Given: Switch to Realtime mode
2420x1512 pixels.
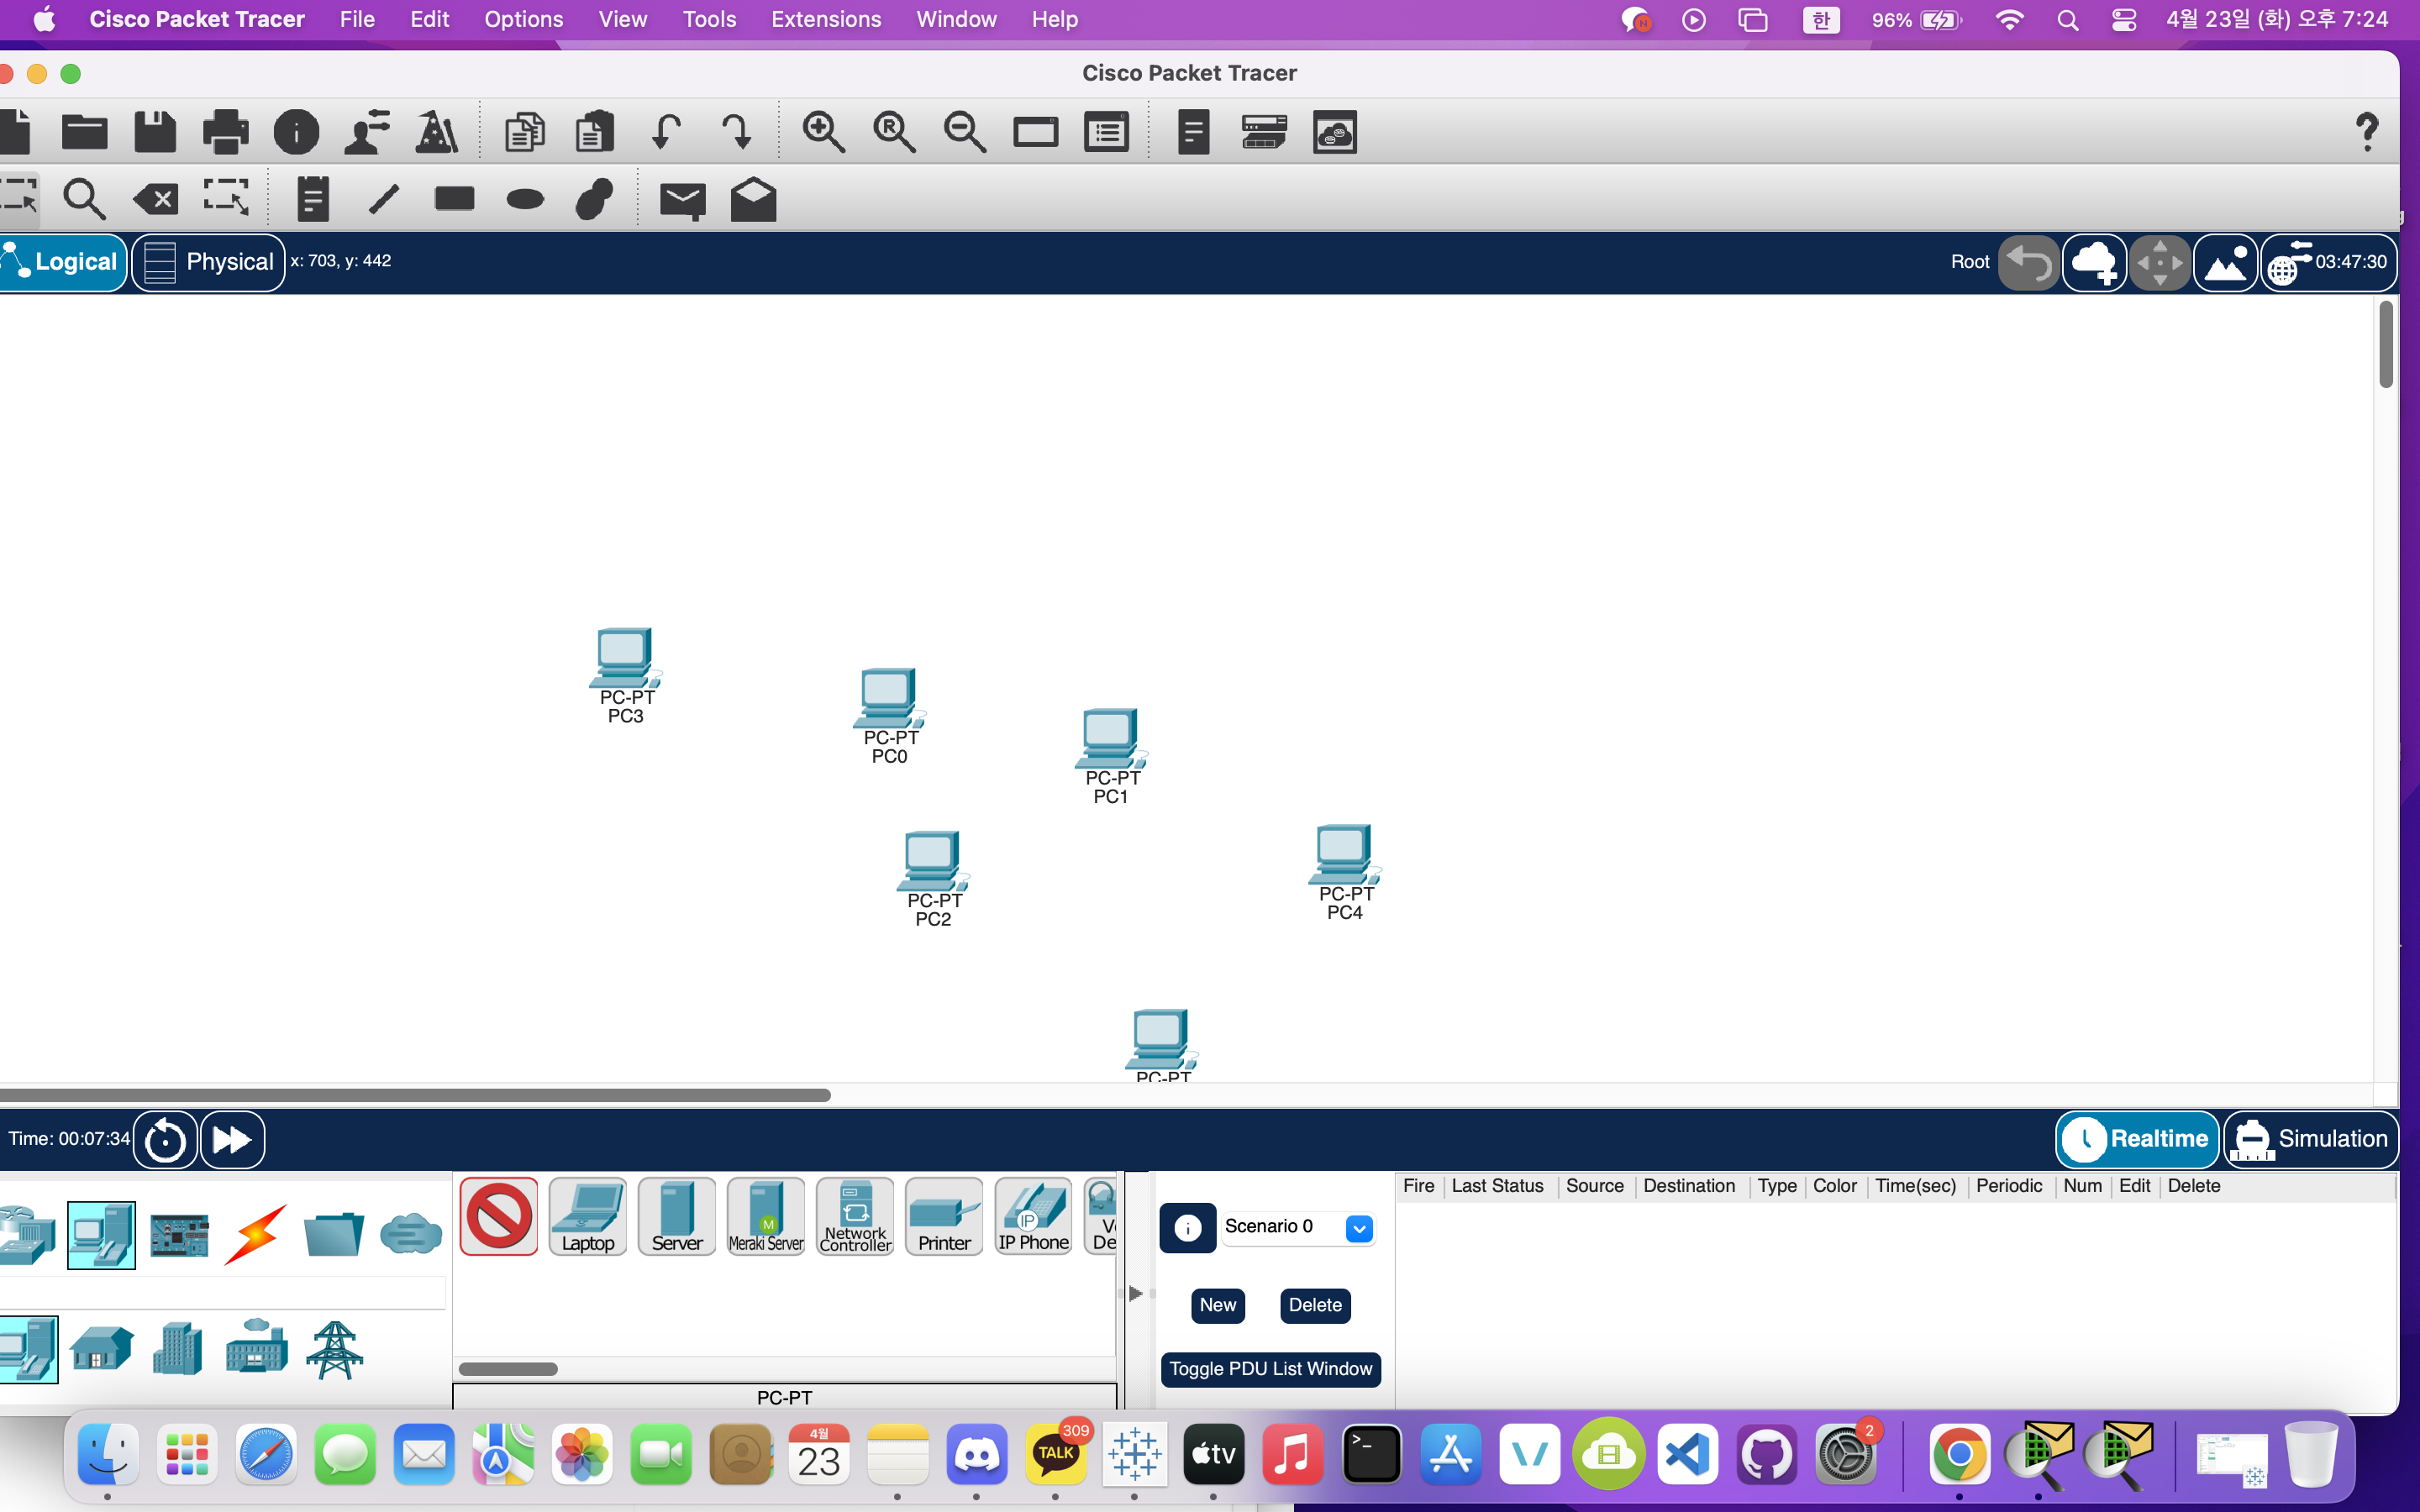Looking at the screenshot, I should pyautogui.click(x=2138, y=1139).
